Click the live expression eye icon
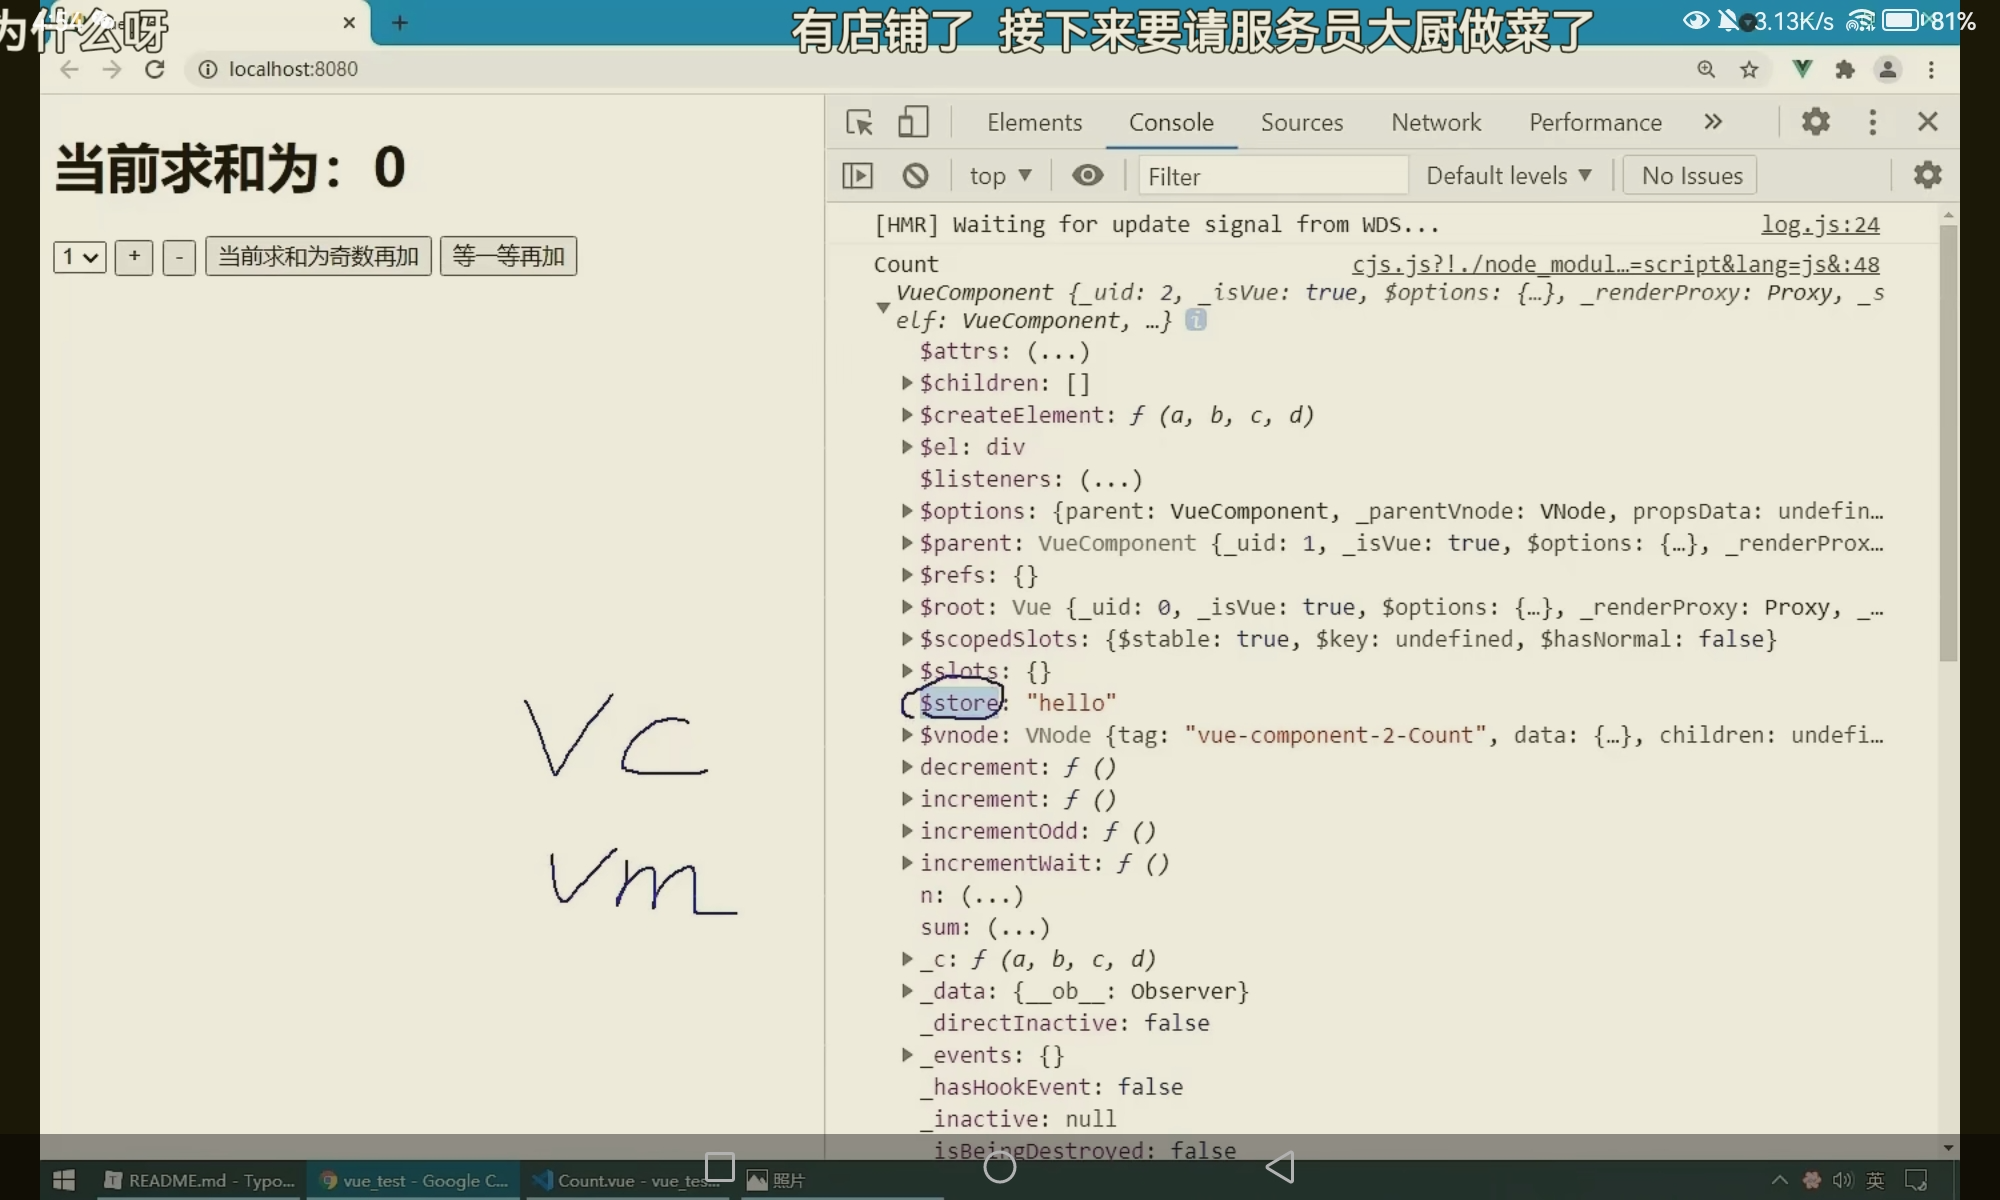The width and height of the screenshot is (2000, 1200). pos(1087,176)
